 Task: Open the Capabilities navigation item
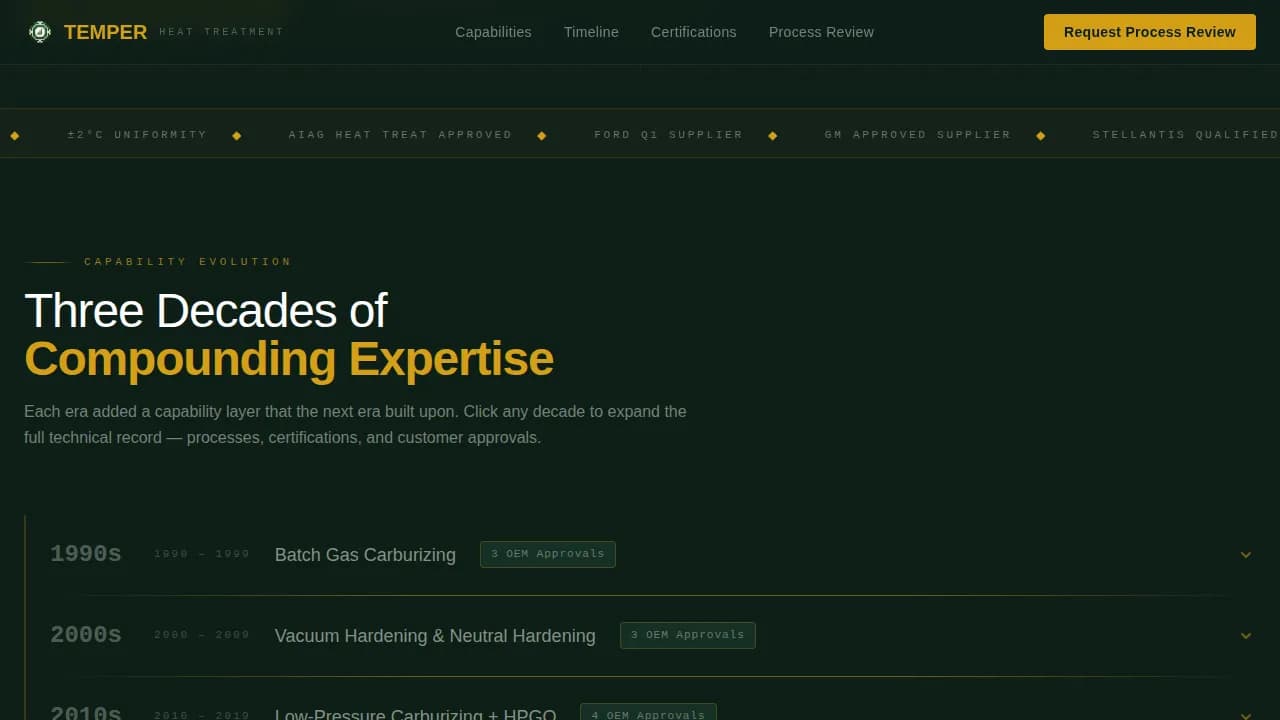(x=493, y=31)
